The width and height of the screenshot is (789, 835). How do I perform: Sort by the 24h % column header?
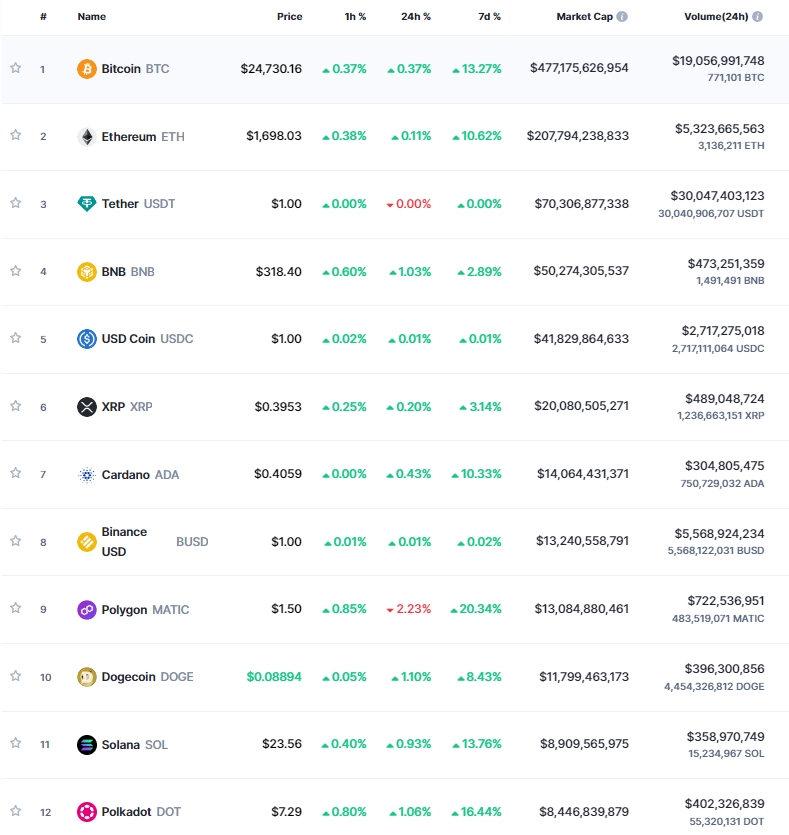point(416,17)
